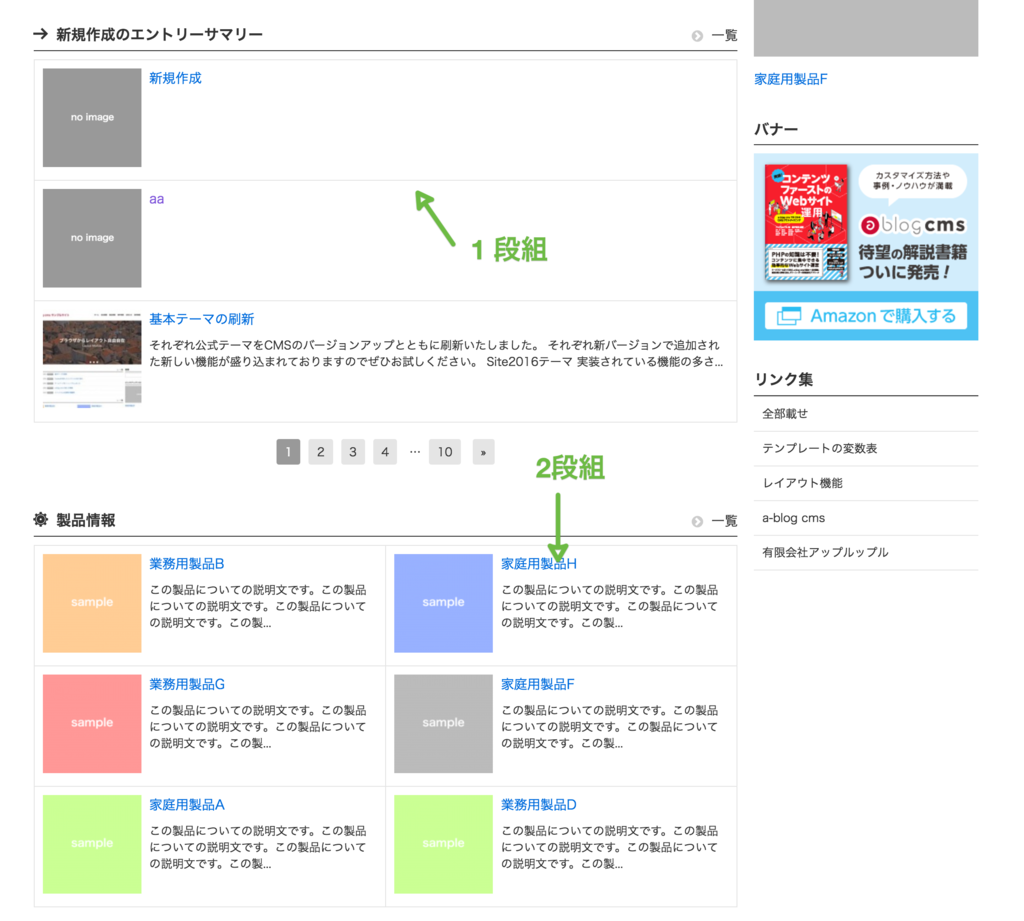Click the chevron icon next to 製品情報 一覧

pos(698,520)
